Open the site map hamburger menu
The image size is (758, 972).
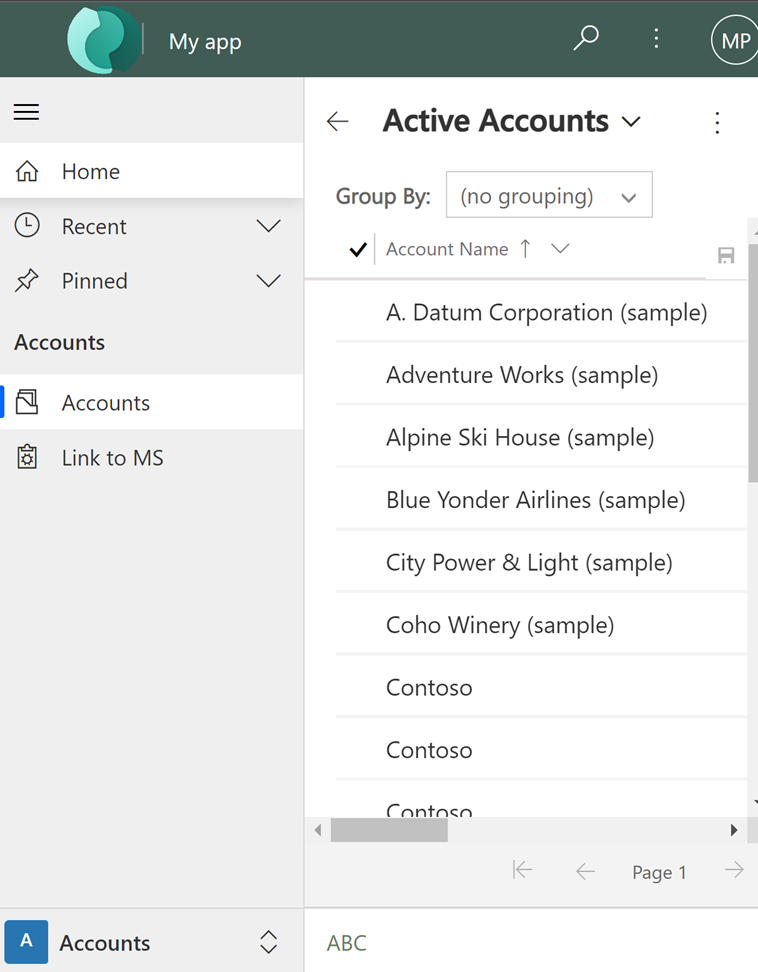tap(26, 111)
